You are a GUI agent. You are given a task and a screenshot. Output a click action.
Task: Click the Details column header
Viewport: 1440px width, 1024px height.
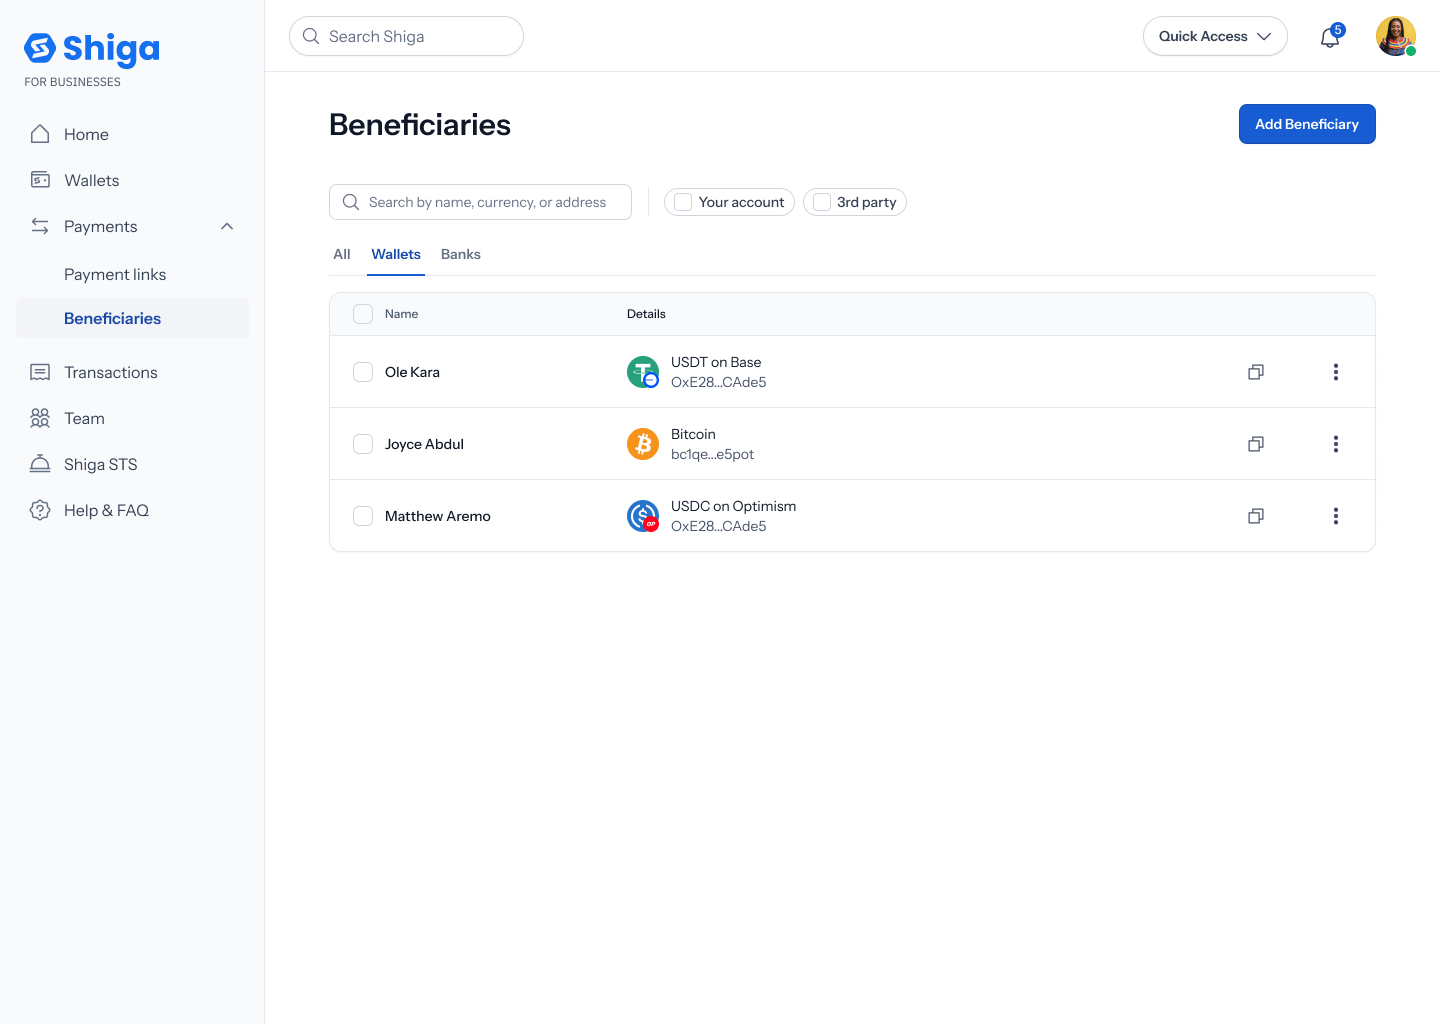646,314
